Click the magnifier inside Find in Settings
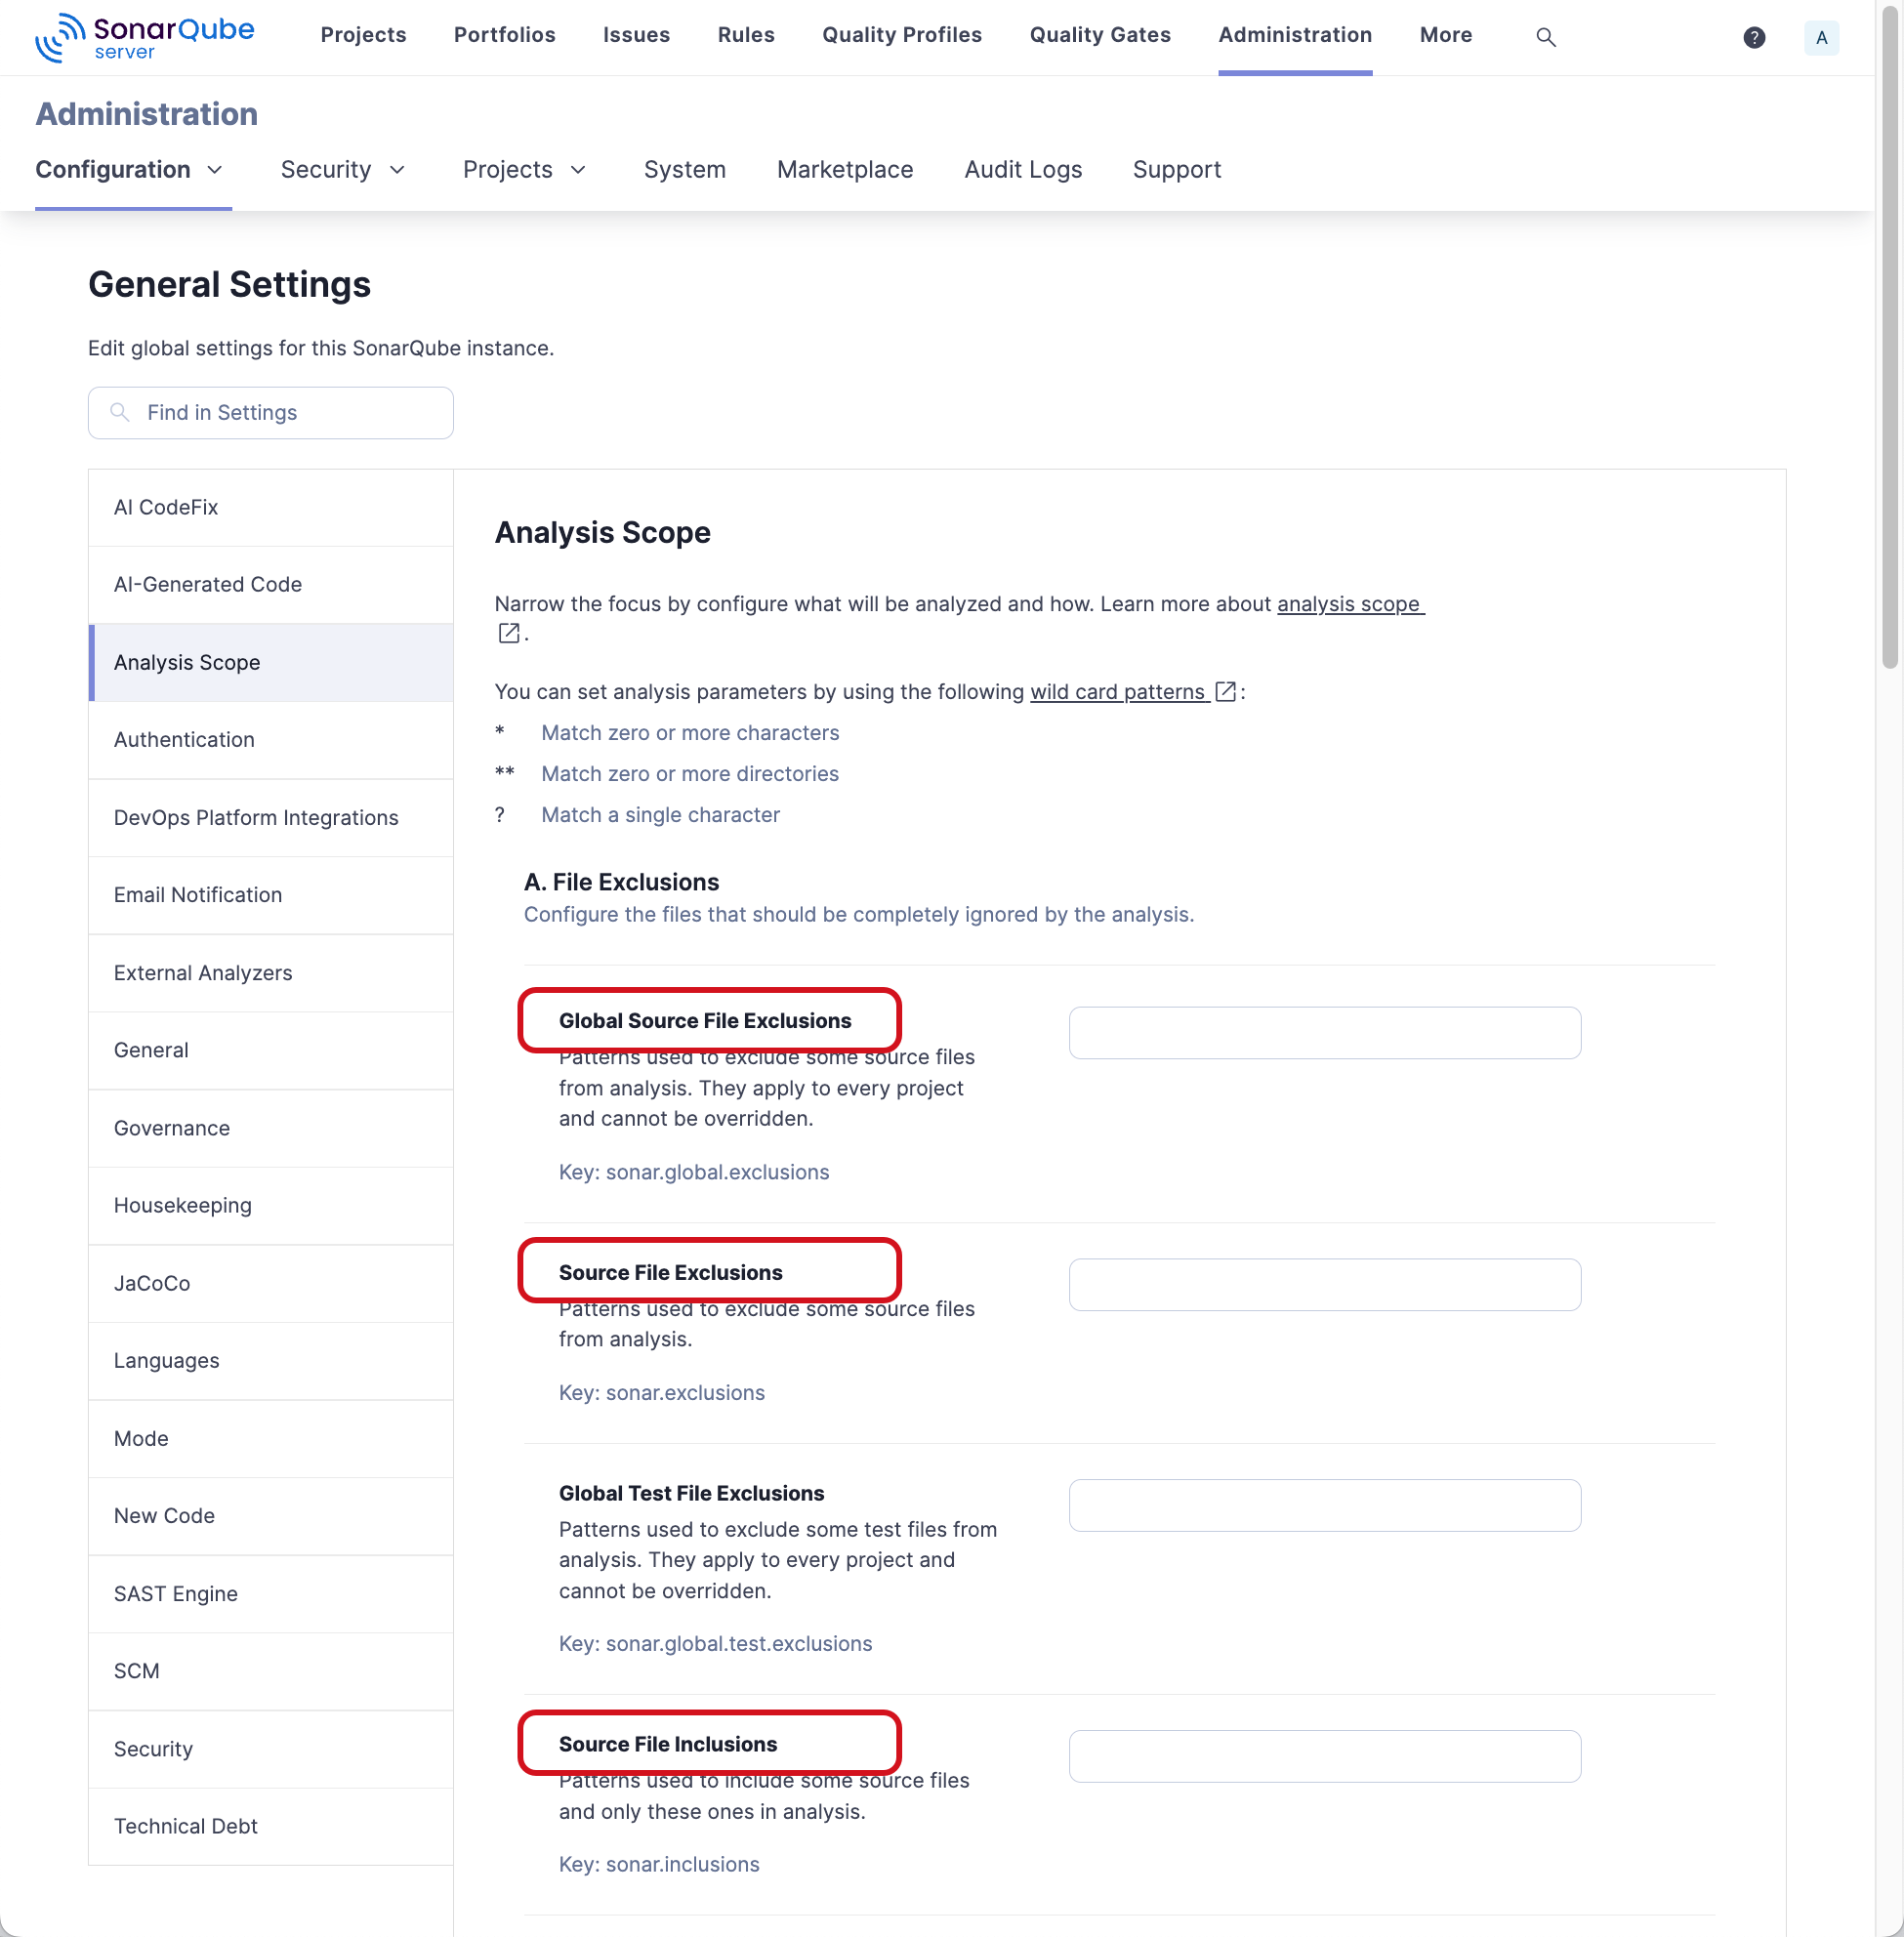1904x1937 pixels. (119, 412)
